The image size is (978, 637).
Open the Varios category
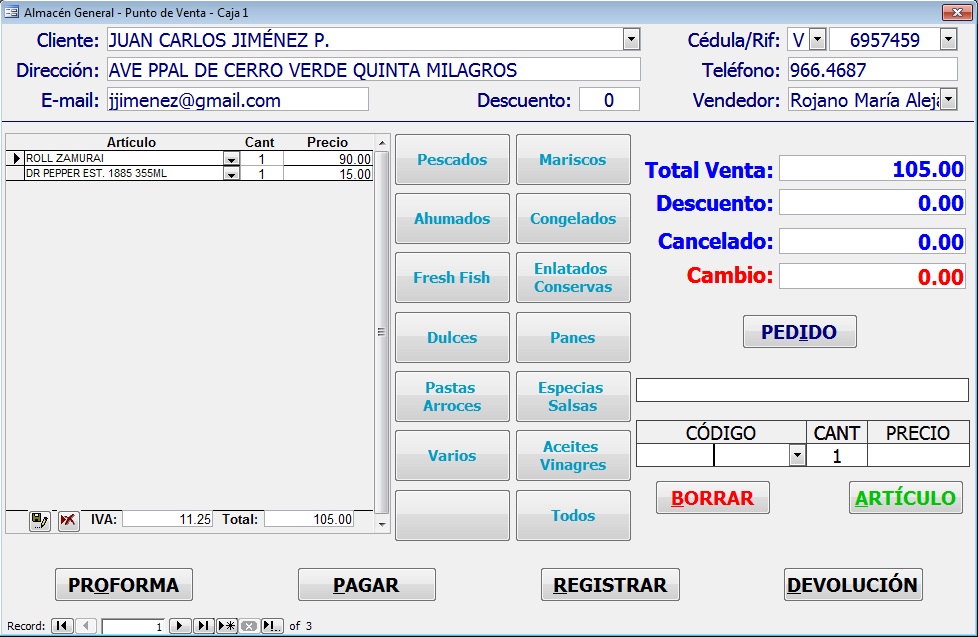tap(452, 455)
